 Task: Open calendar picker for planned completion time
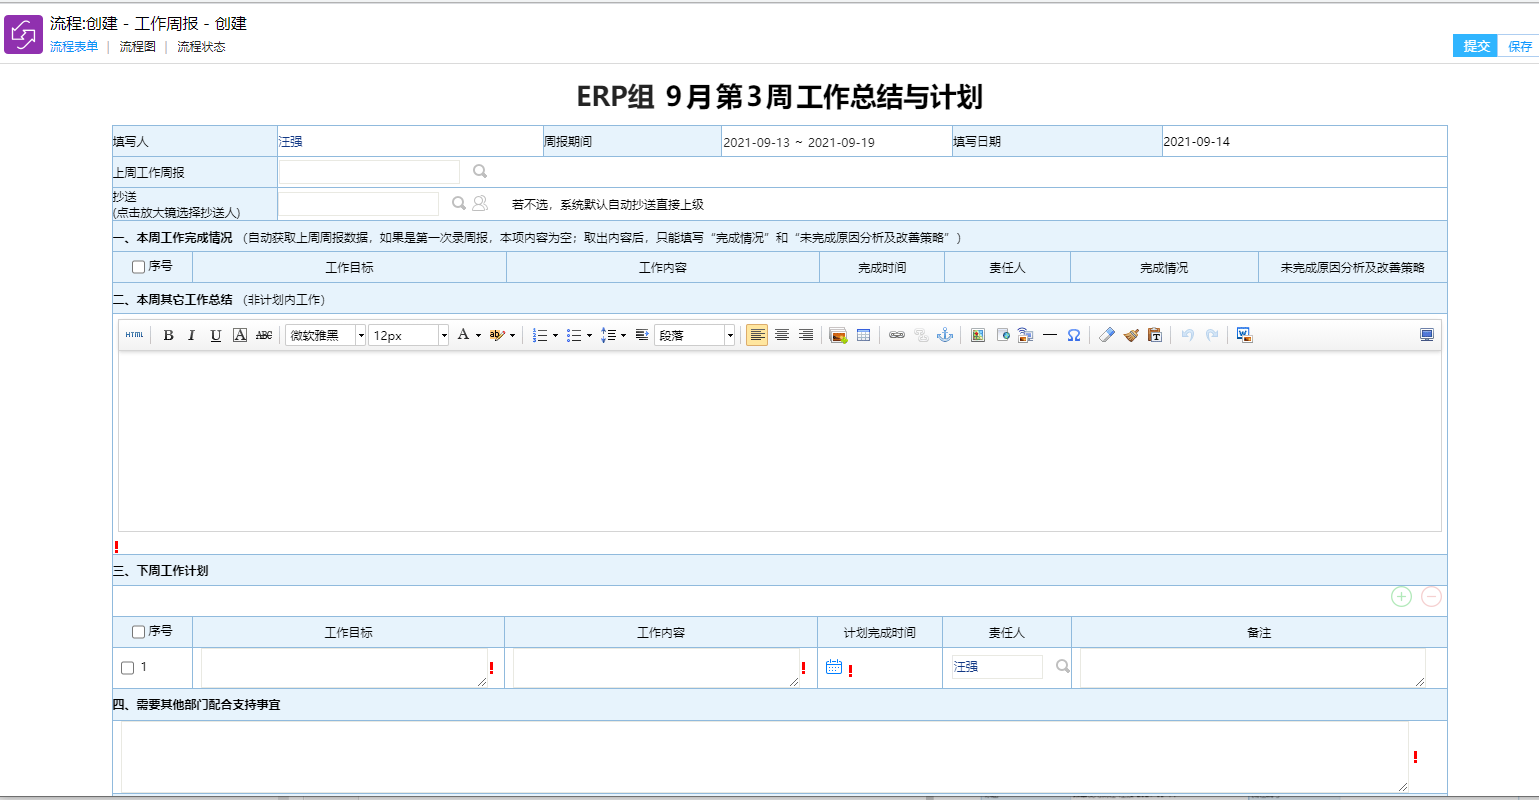(x=834, y=667)
